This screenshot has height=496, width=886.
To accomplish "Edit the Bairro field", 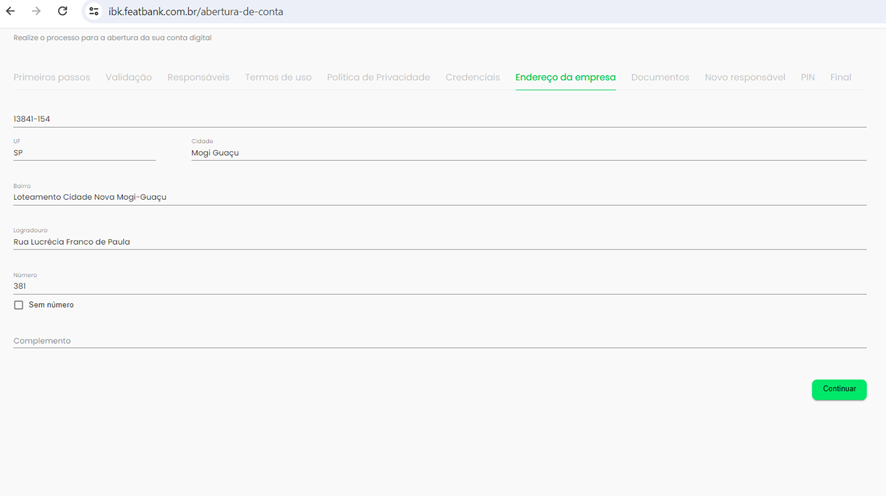I will point(440,197).
